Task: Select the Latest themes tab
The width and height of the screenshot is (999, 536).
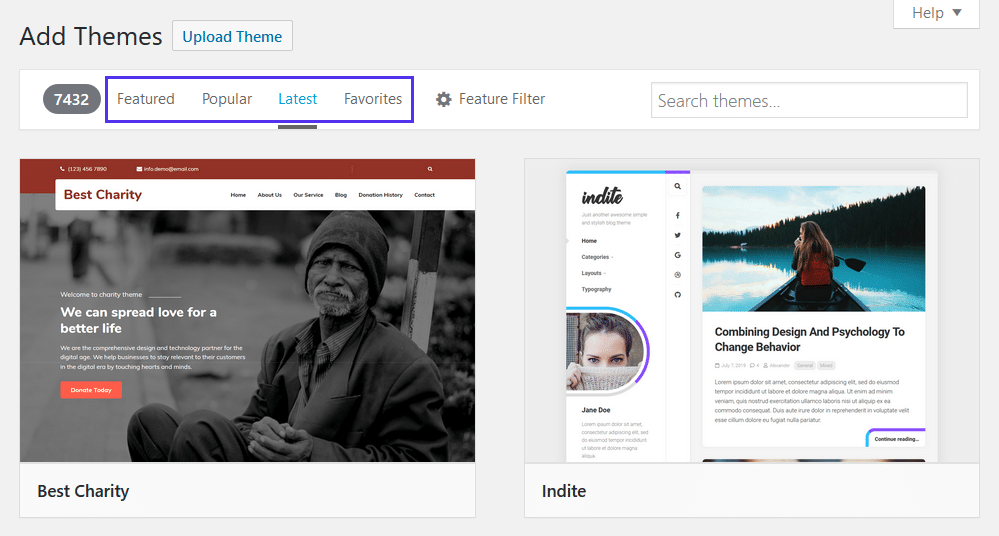Action: pos(298,99)
